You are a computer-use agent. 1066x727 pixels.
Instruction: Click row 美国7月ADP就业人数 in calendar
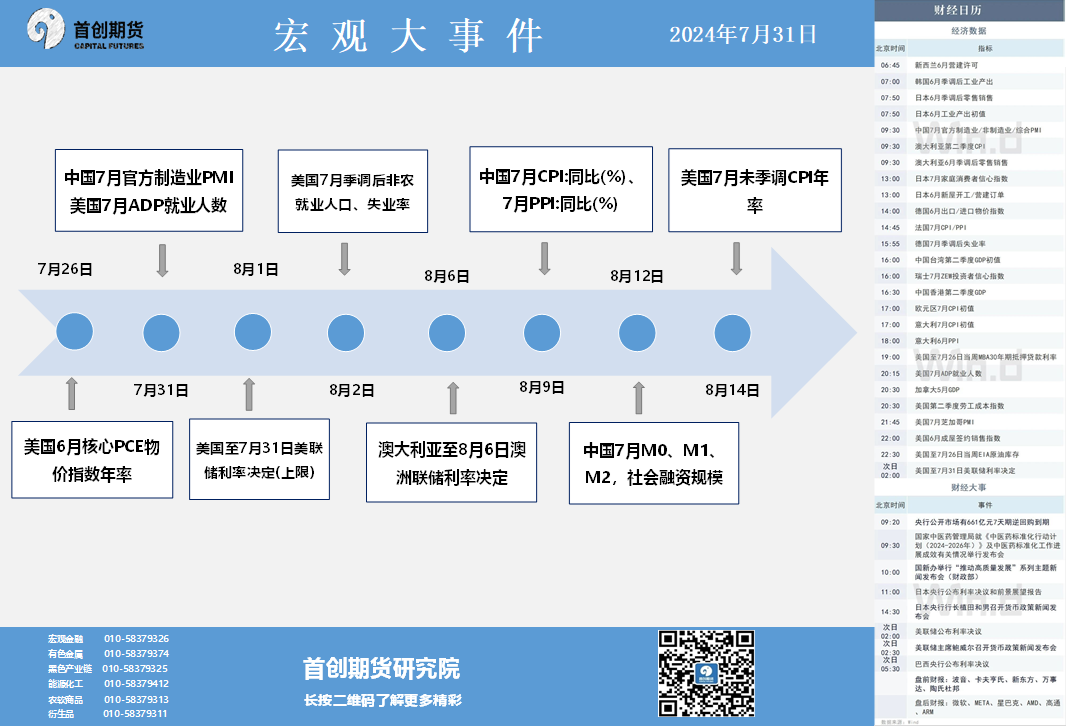(x=969, y=373)
